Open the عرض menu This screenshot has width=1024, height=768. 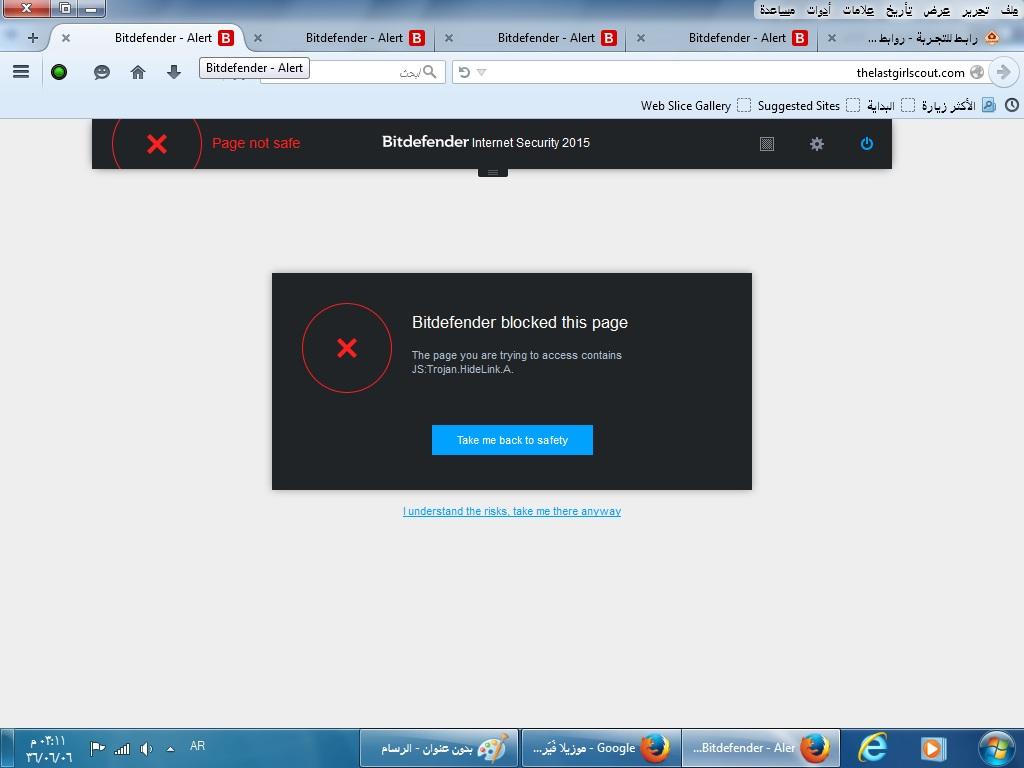pyautogui.click(x=936, y=10)
